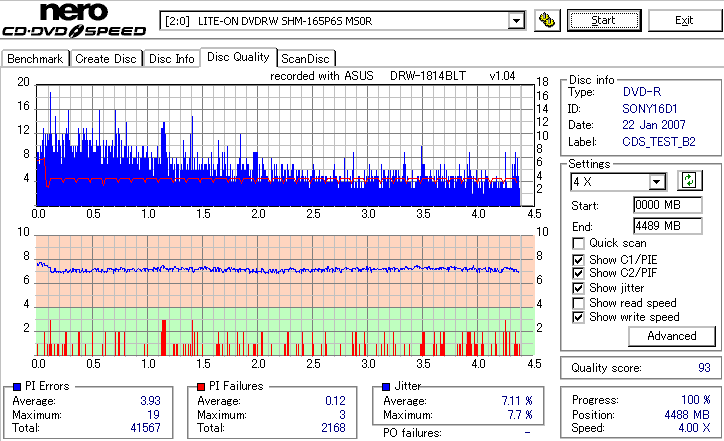Click the disc ID SONY16D1

coord(650,109)
